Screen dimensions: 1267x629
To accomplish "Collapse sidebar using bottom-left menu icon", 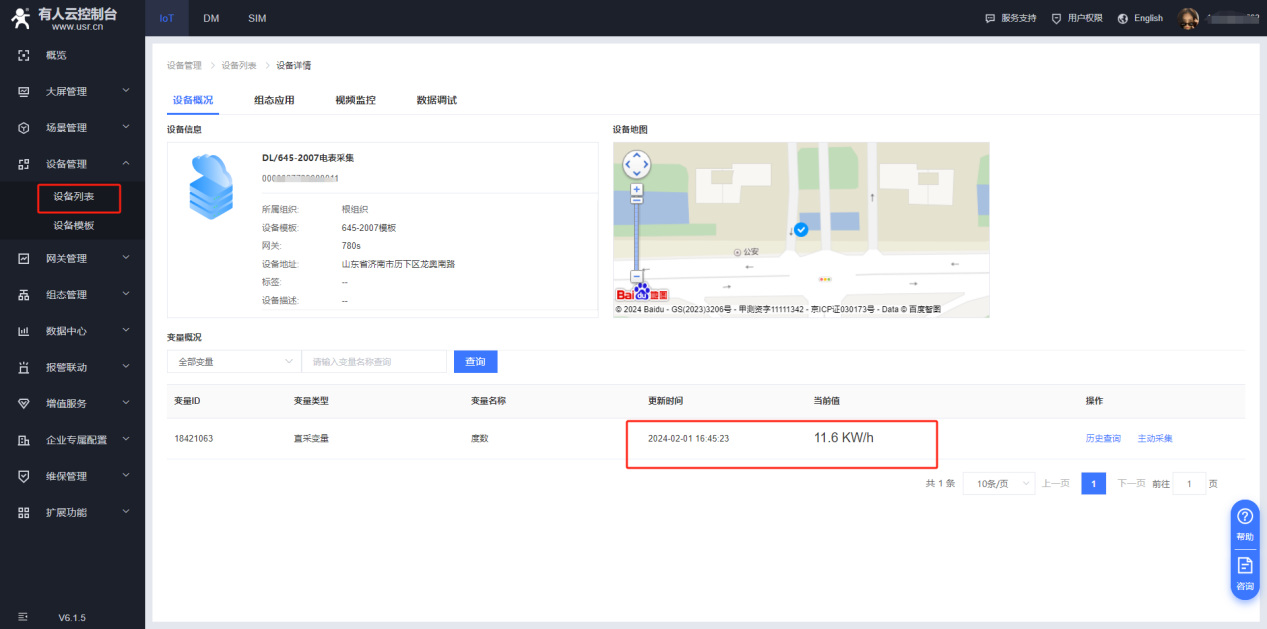I will [x=23, y=617].
